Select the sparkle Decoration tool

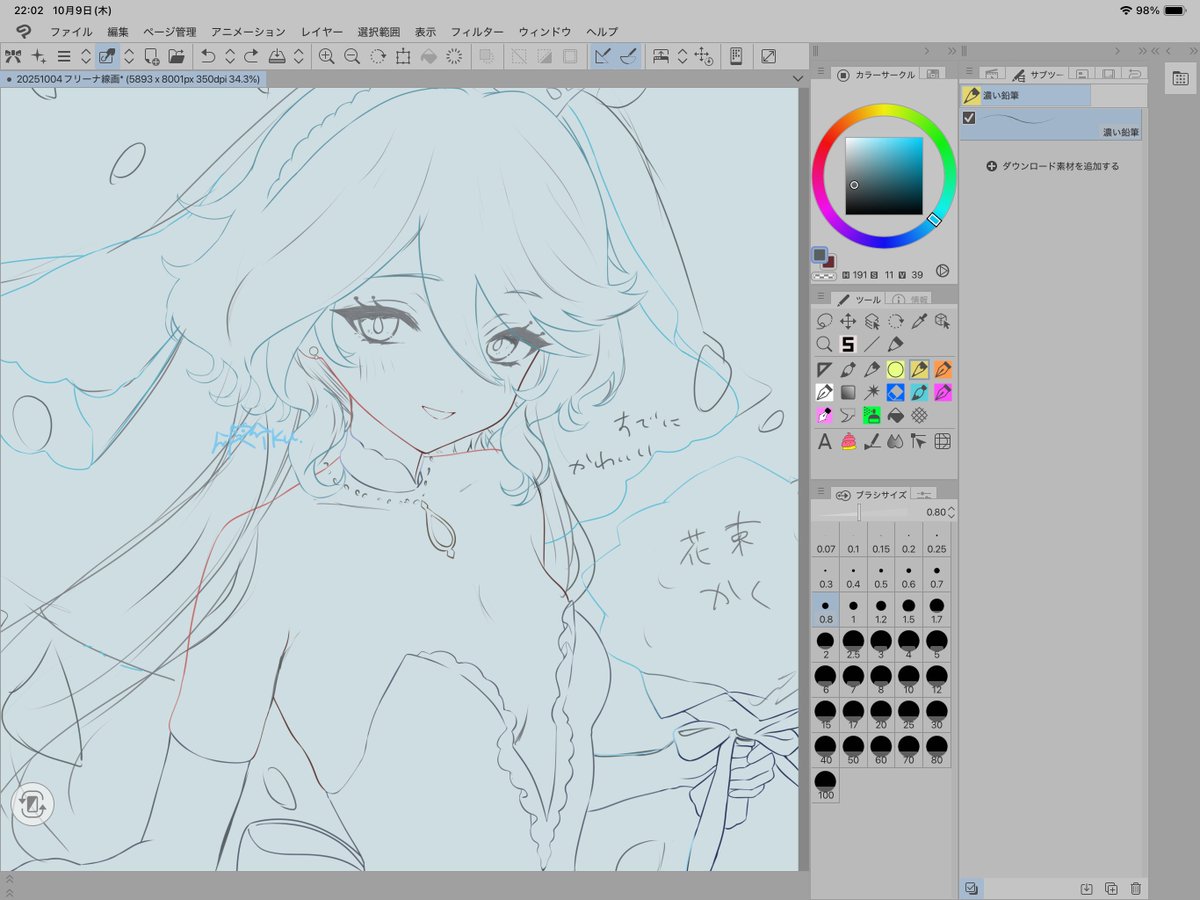click(872, 392)
